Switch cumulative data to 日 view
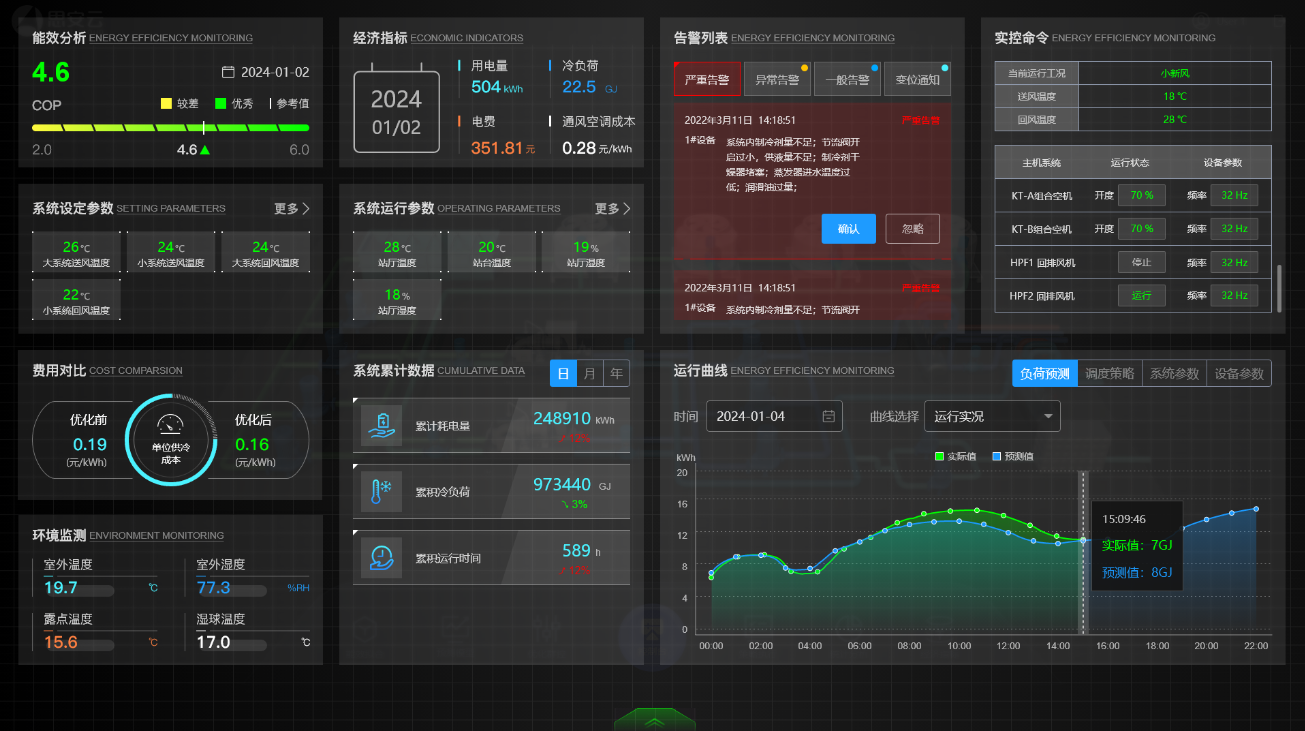 563,373
